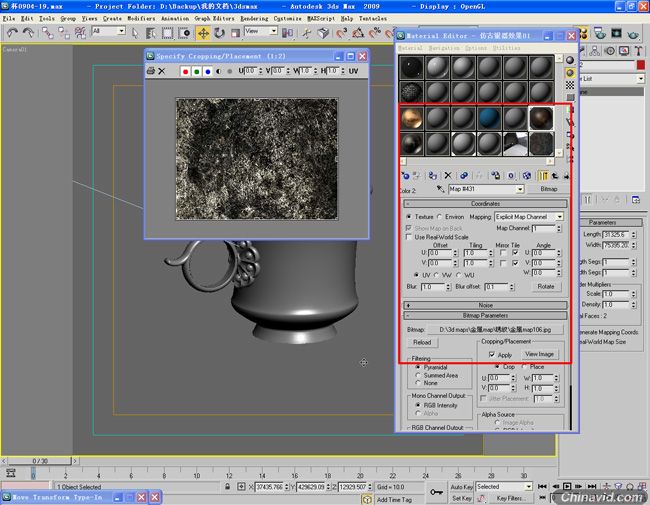Click Use Pivot Point Center icon
This screenshot has width=650, height=505.
click(287, 33)
